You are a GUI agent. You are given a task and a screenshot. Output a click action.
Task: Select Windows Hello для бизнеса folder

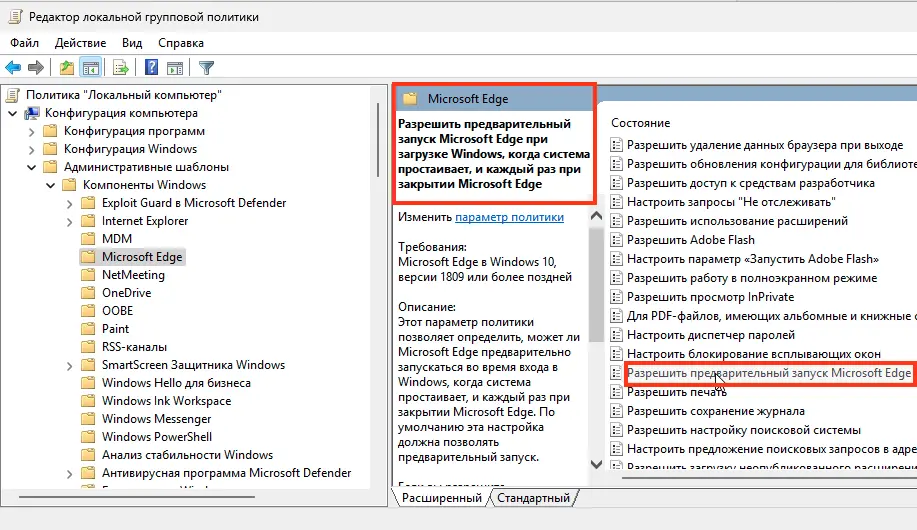tap(176, 383)
